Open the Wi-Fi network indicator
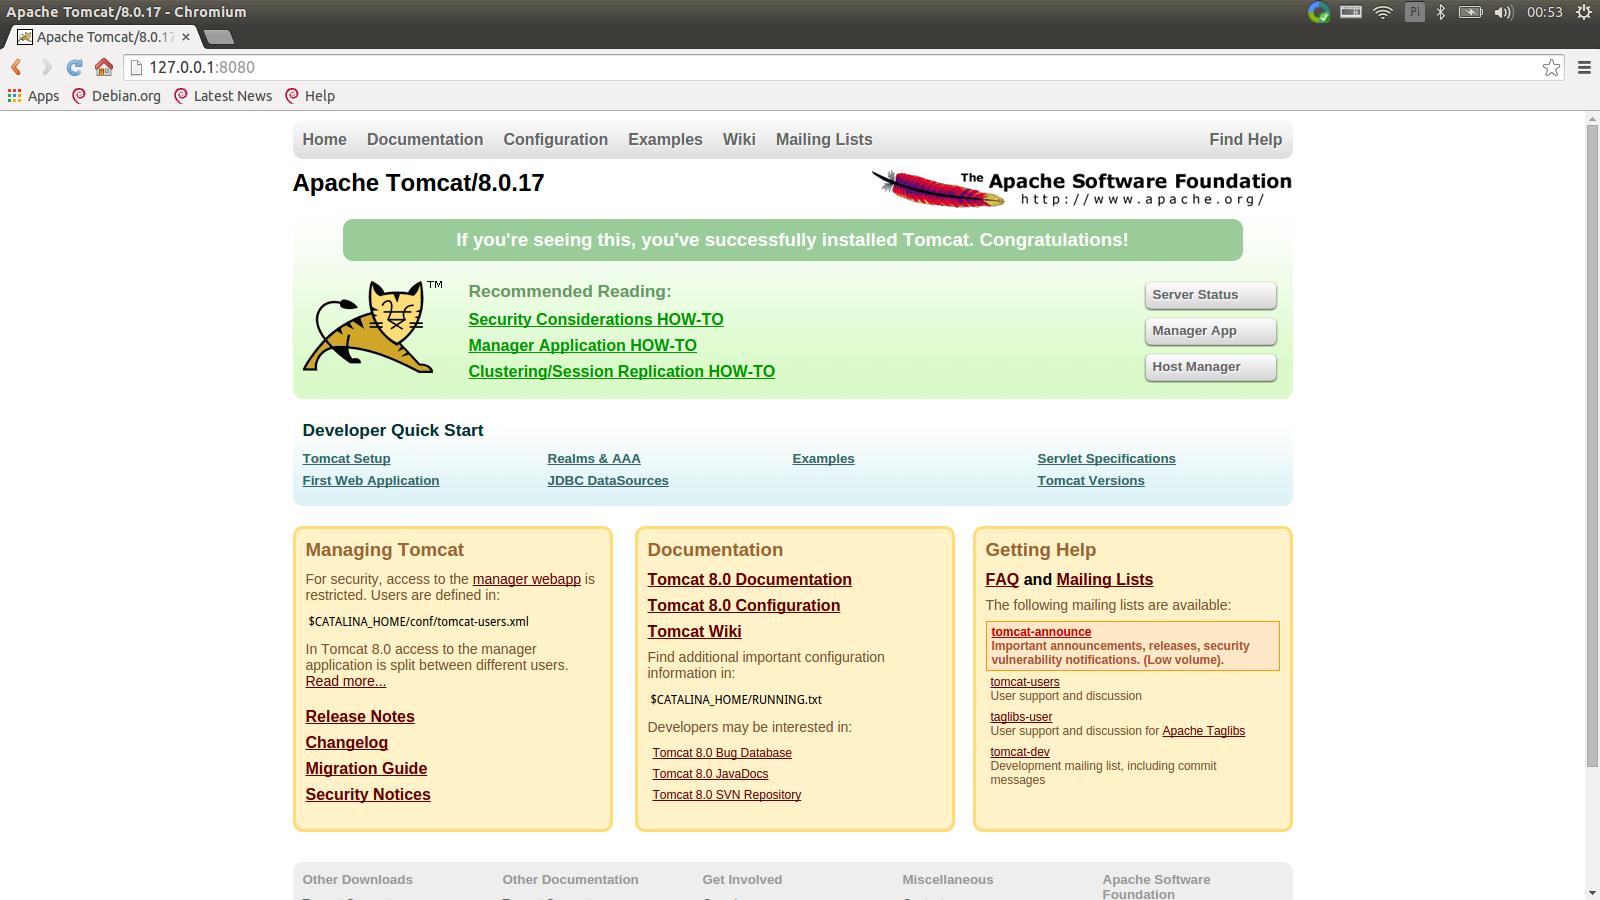This screenshot has width=1600, height=900. point(1383,12)
